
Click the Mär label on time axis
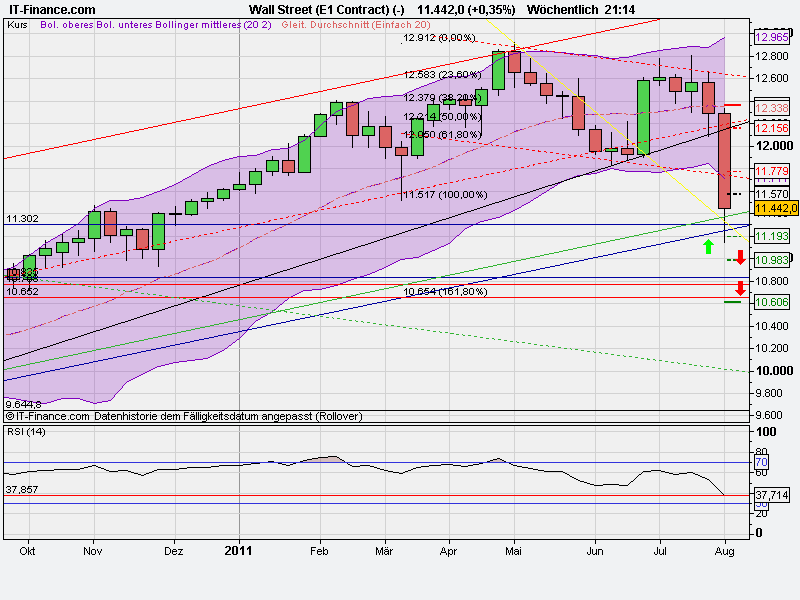pos(384,552)
